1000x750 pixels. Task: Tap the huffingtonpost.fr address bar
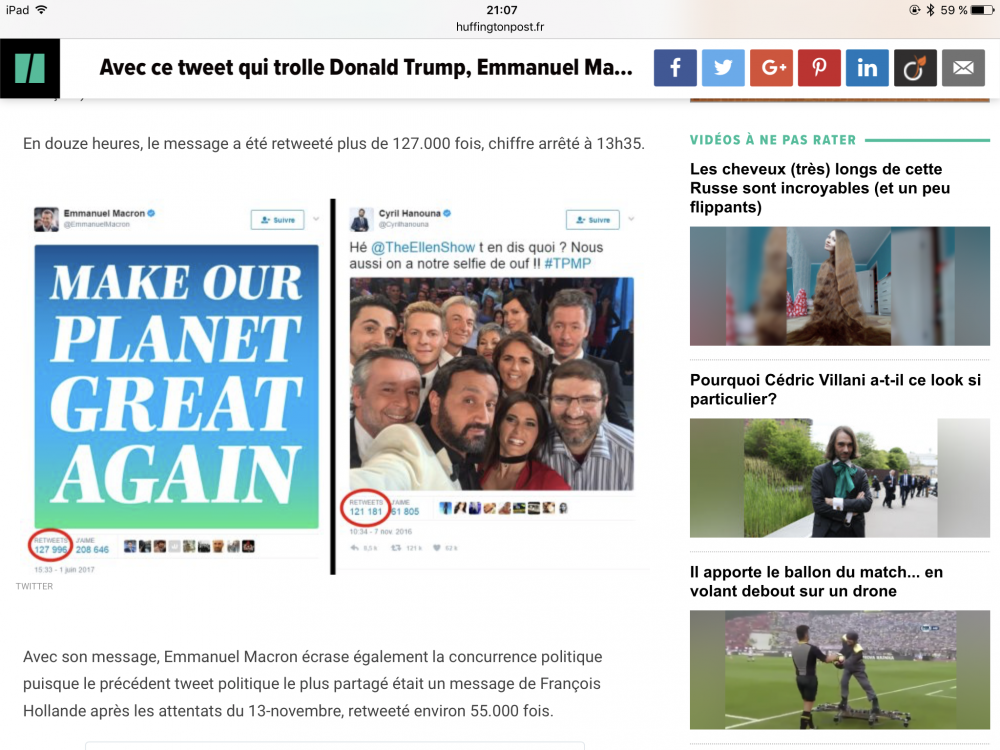click(x=500, y=27)
